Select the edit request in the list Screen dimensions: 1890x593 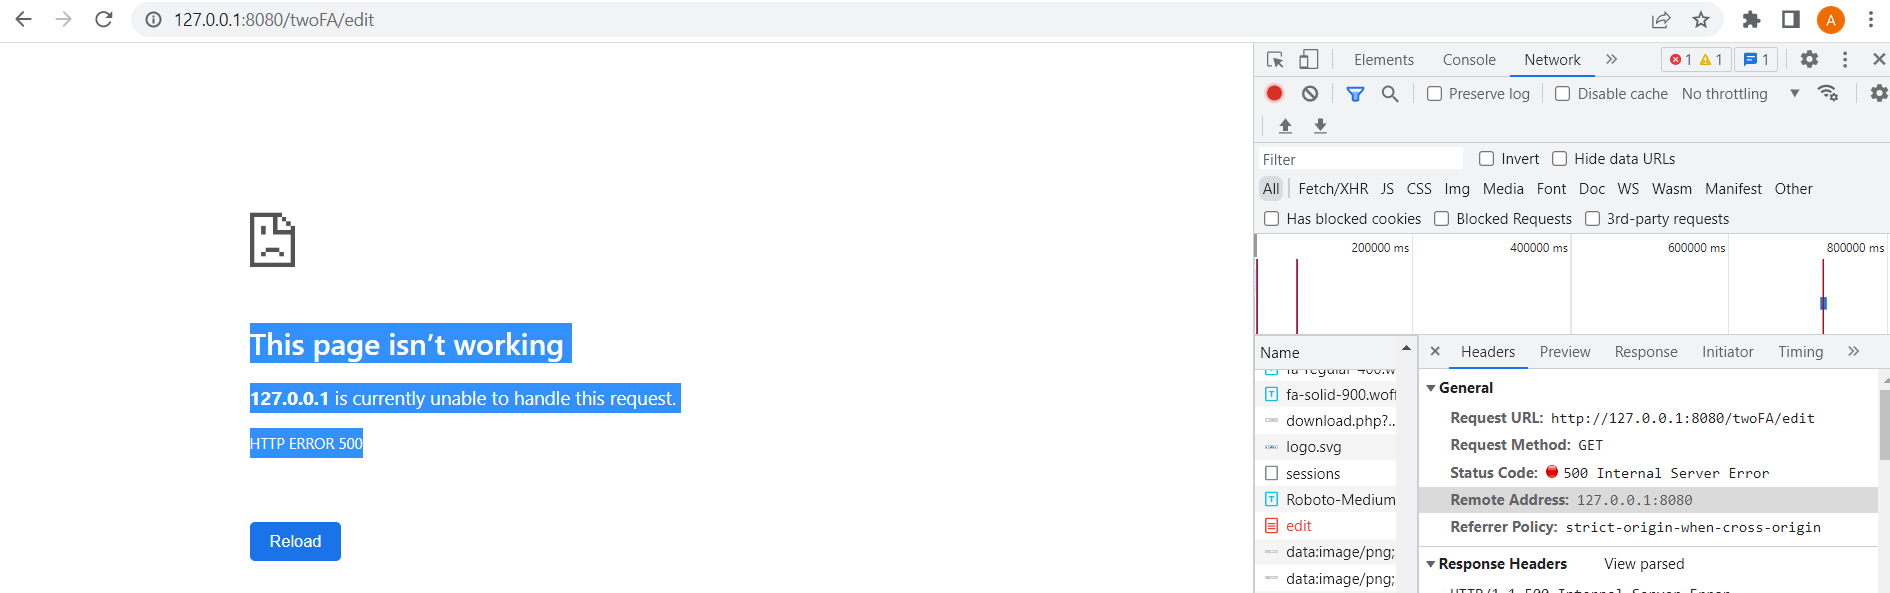click(1298, 525)
